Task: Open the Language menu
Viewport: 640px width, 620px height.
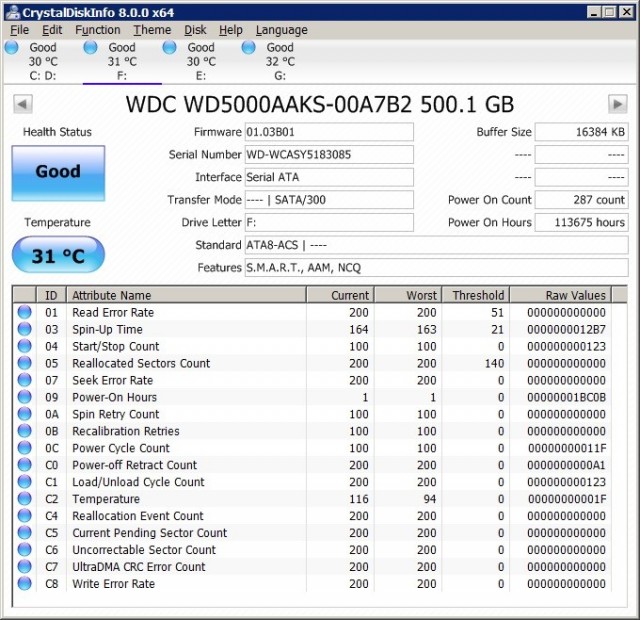Action: tap(282, 30)
